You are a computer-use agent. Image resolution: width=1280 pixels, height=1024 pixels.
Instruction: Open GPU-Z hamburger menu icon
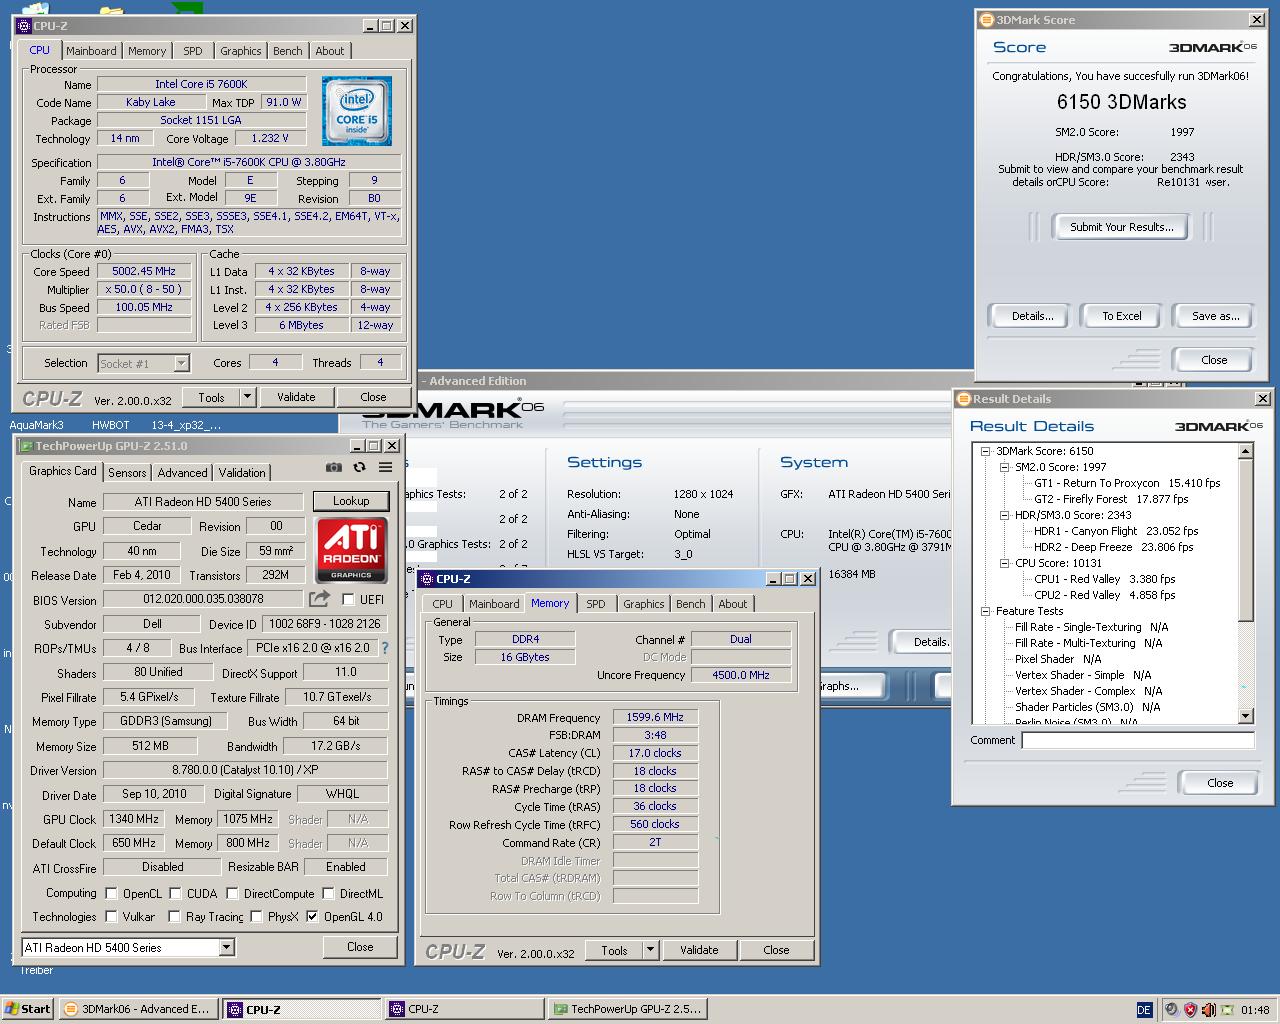click(x=386, y=467)
